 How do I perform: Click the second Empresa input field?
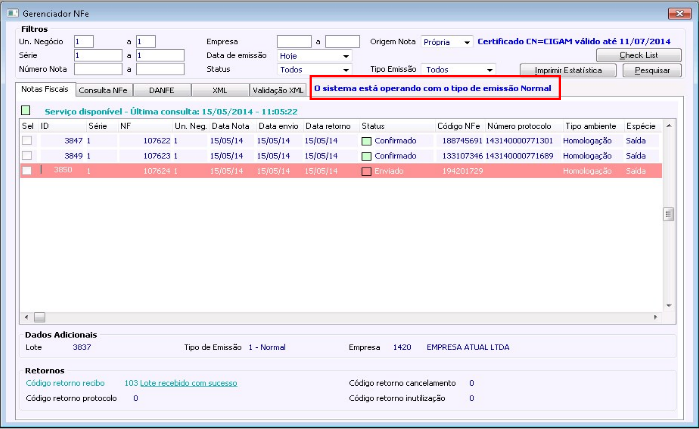pos(342,42)
